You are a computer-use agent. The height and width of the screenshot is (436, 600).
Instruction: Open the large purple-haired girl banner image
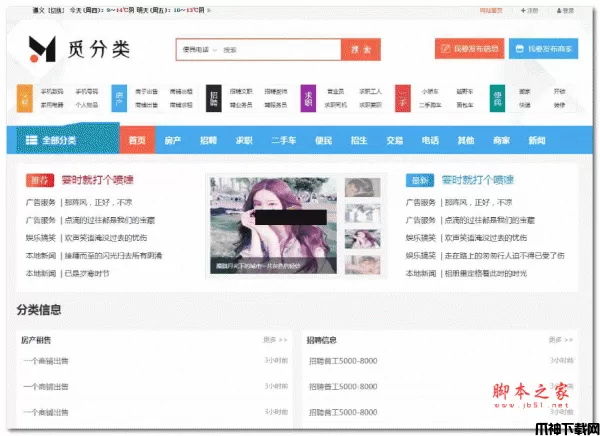click(273, 225)
